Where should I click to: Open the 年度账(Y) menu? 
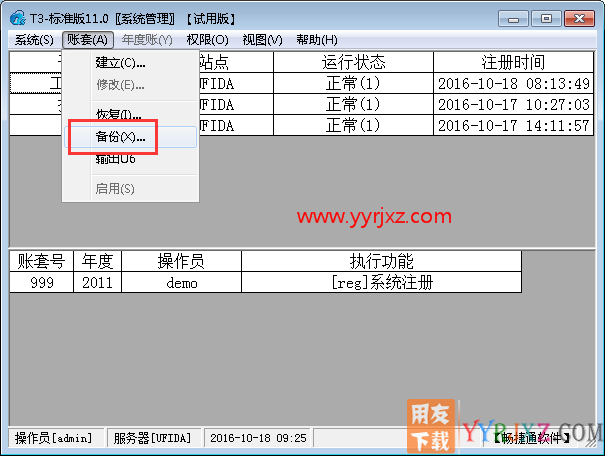147,40
